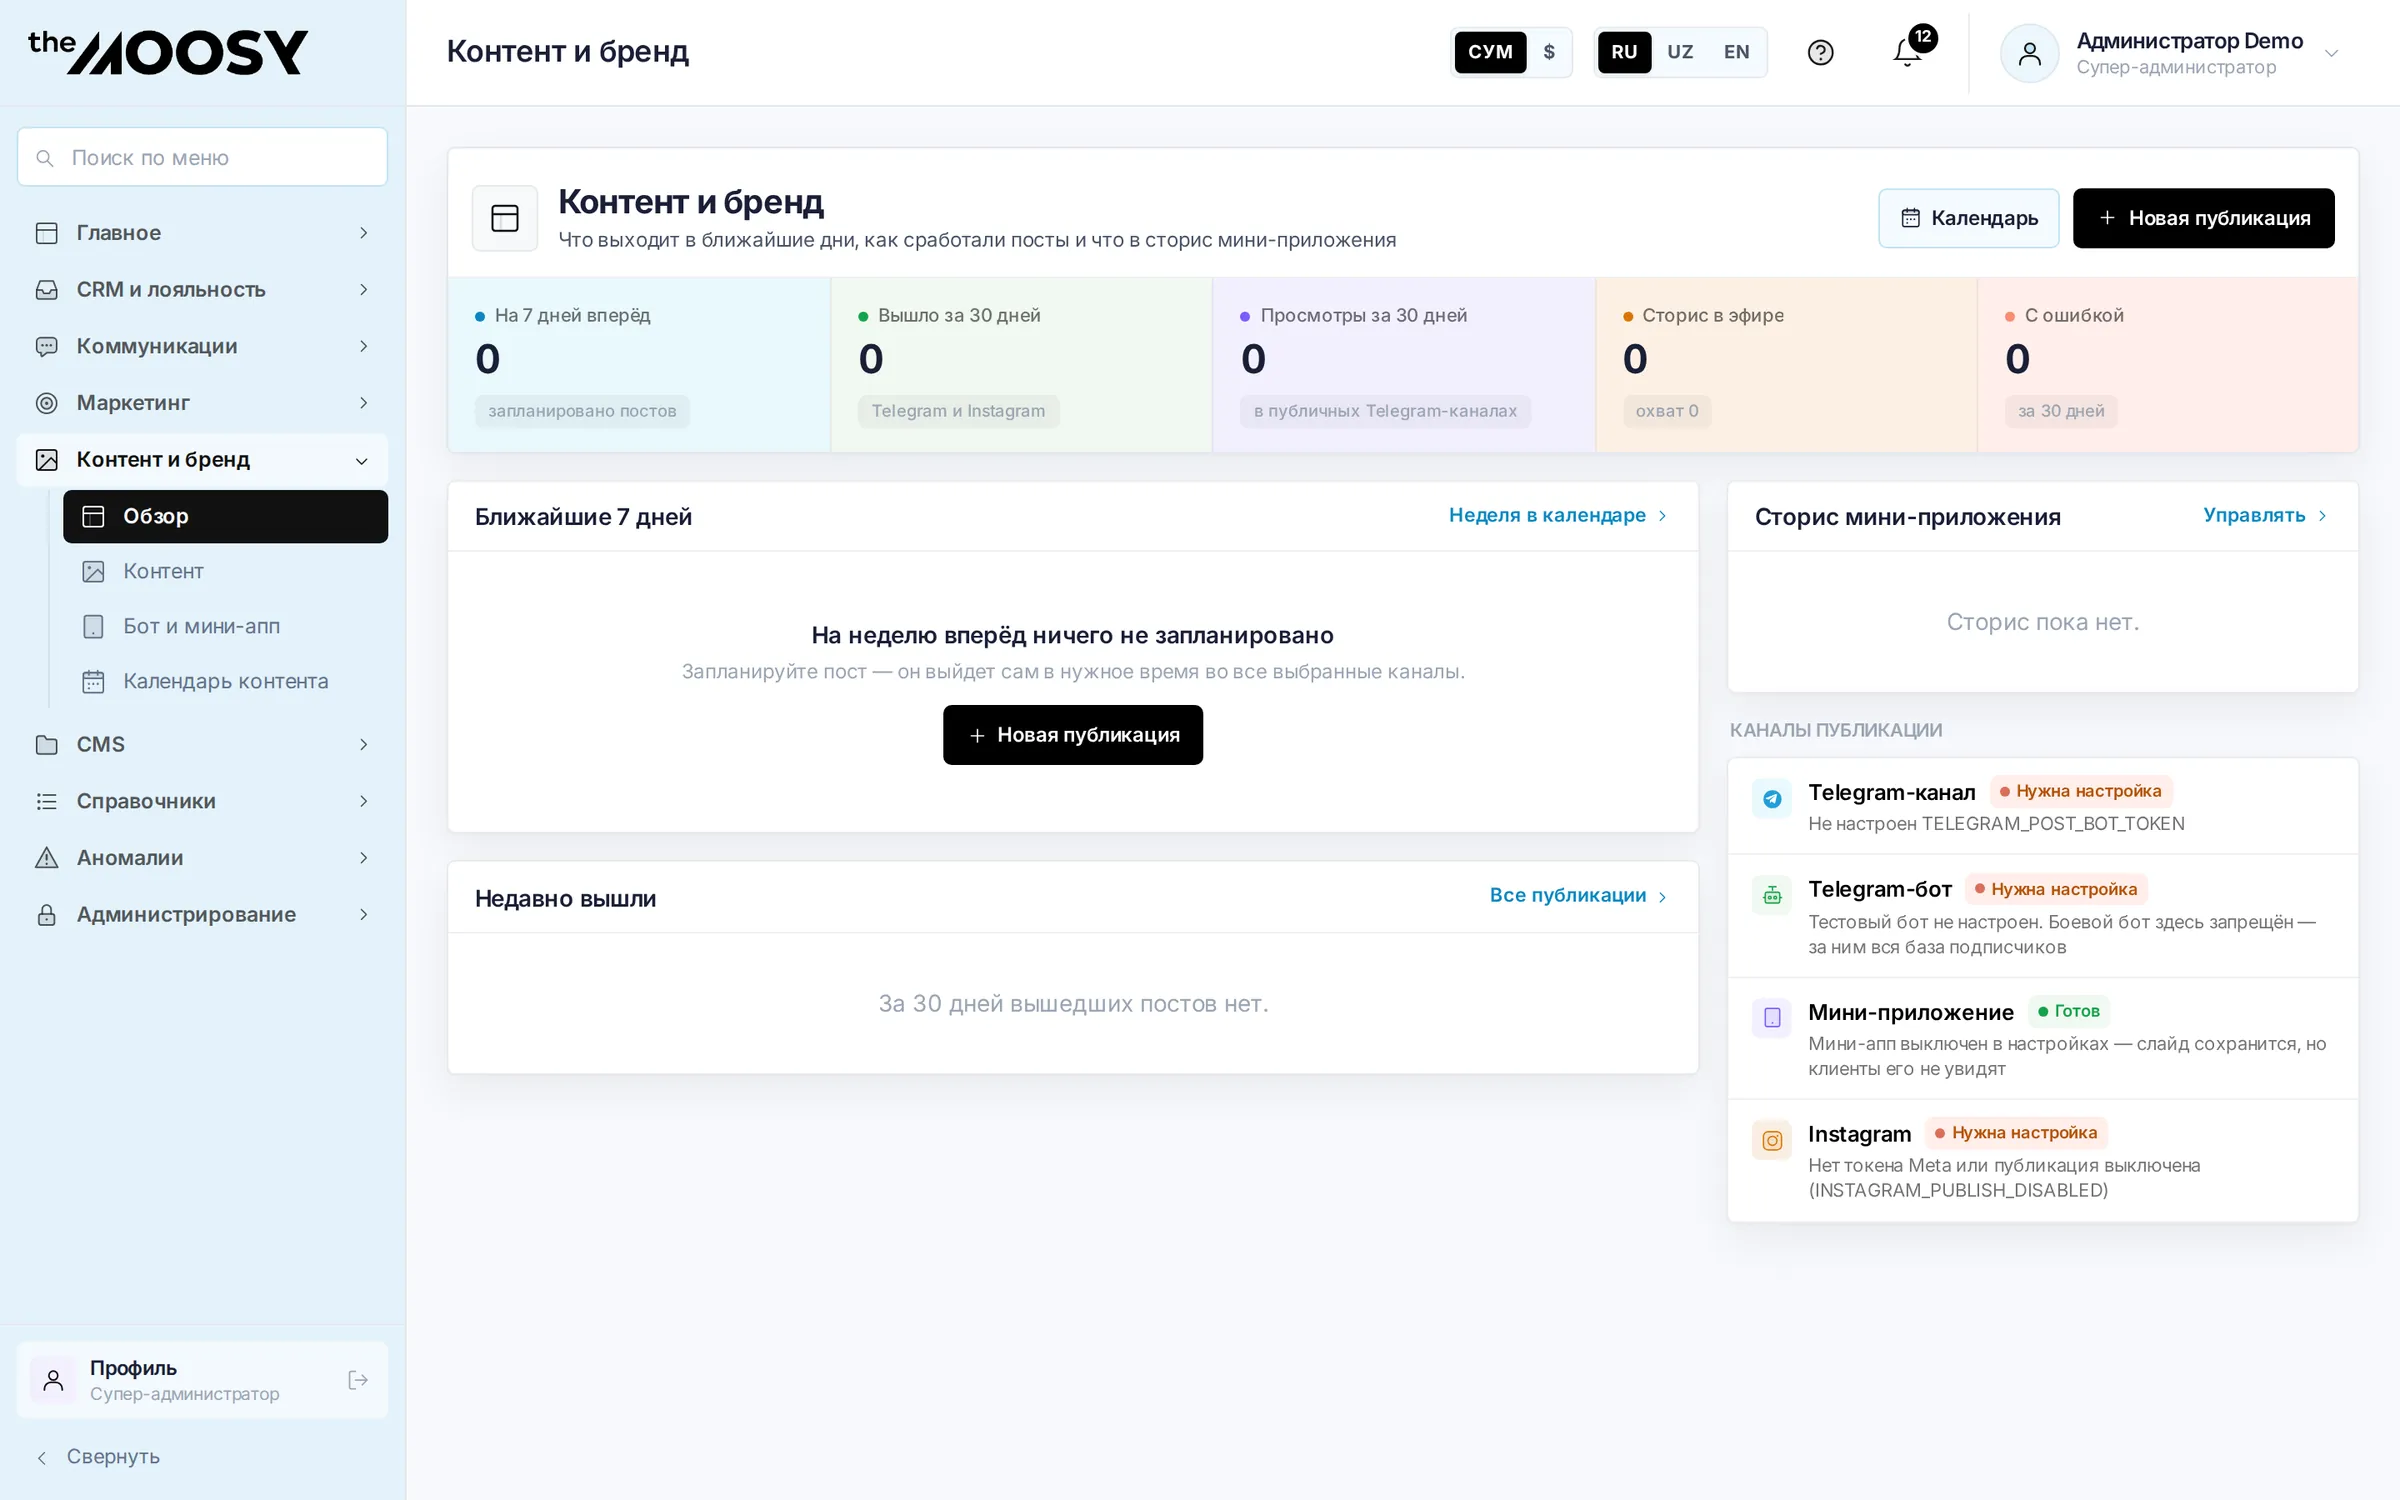Click the Мини-приложение phone icon
This screenshot has height=1500, width=2400.
(1772, 1018)
